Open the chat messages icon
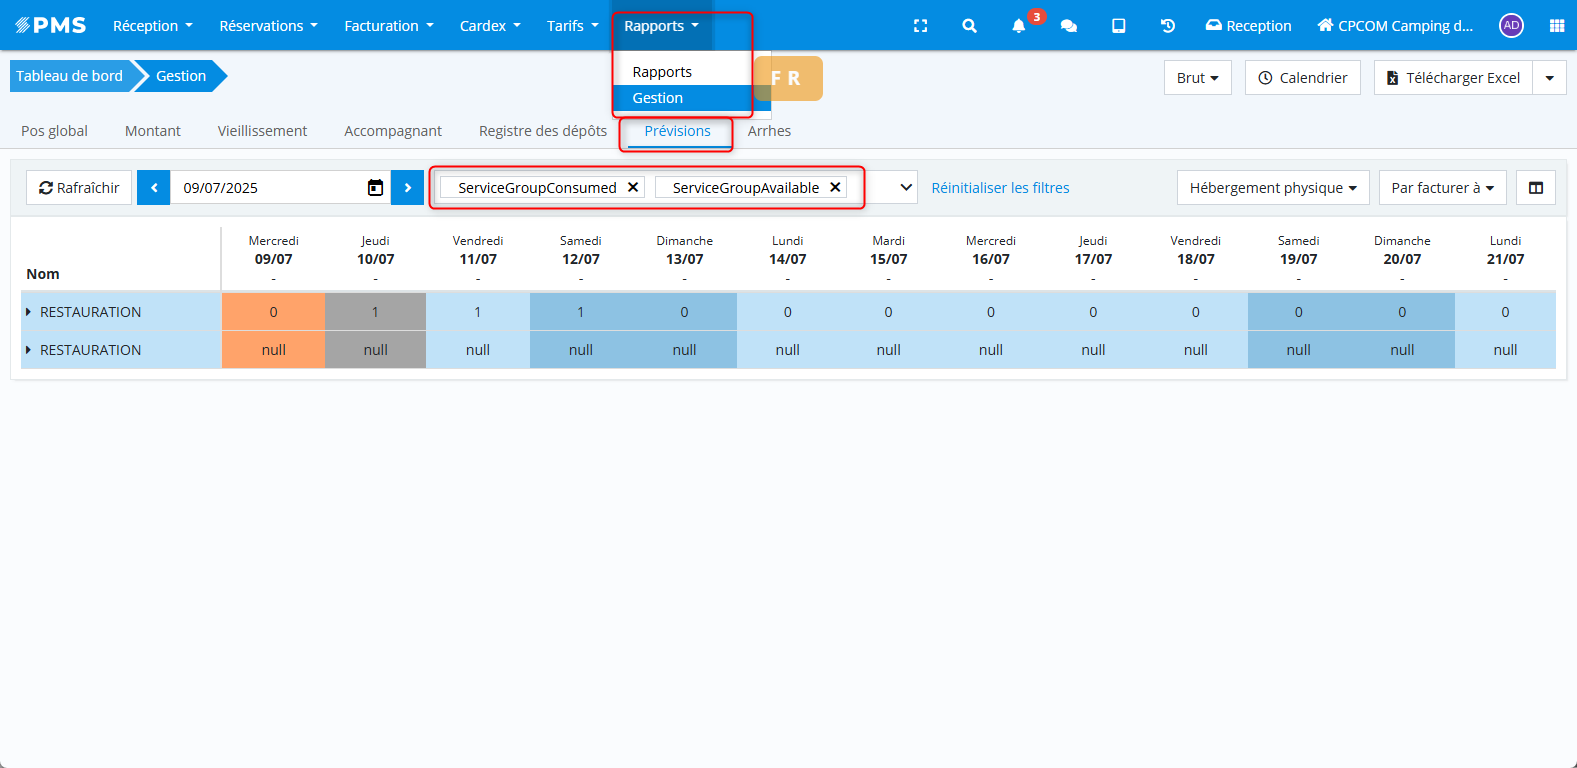 click(x=1068, y=26)
